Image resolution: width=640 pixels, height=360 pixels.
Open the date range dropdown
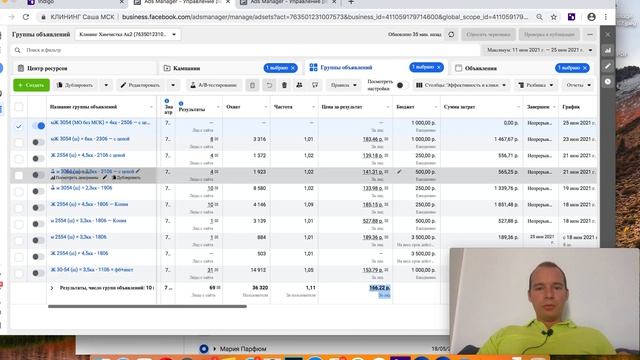pos(539,50)
